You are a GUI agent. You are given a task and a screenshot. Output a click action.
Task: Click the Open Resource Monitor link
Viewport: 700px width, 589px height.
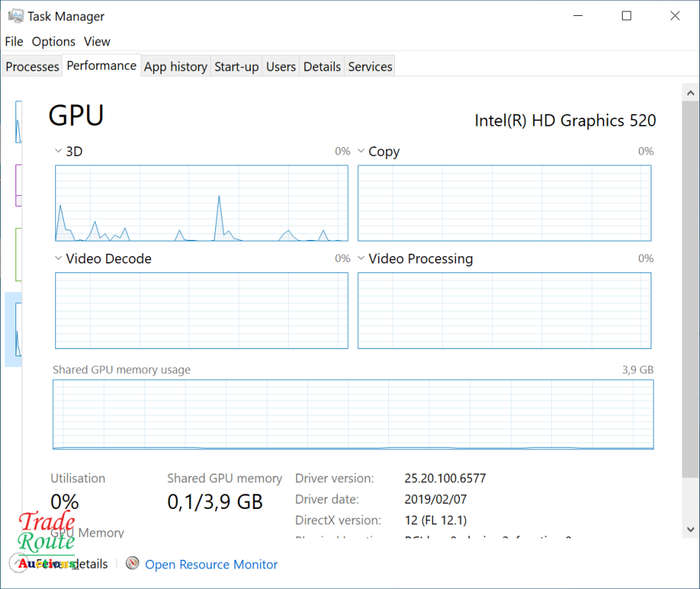point(211,564)
